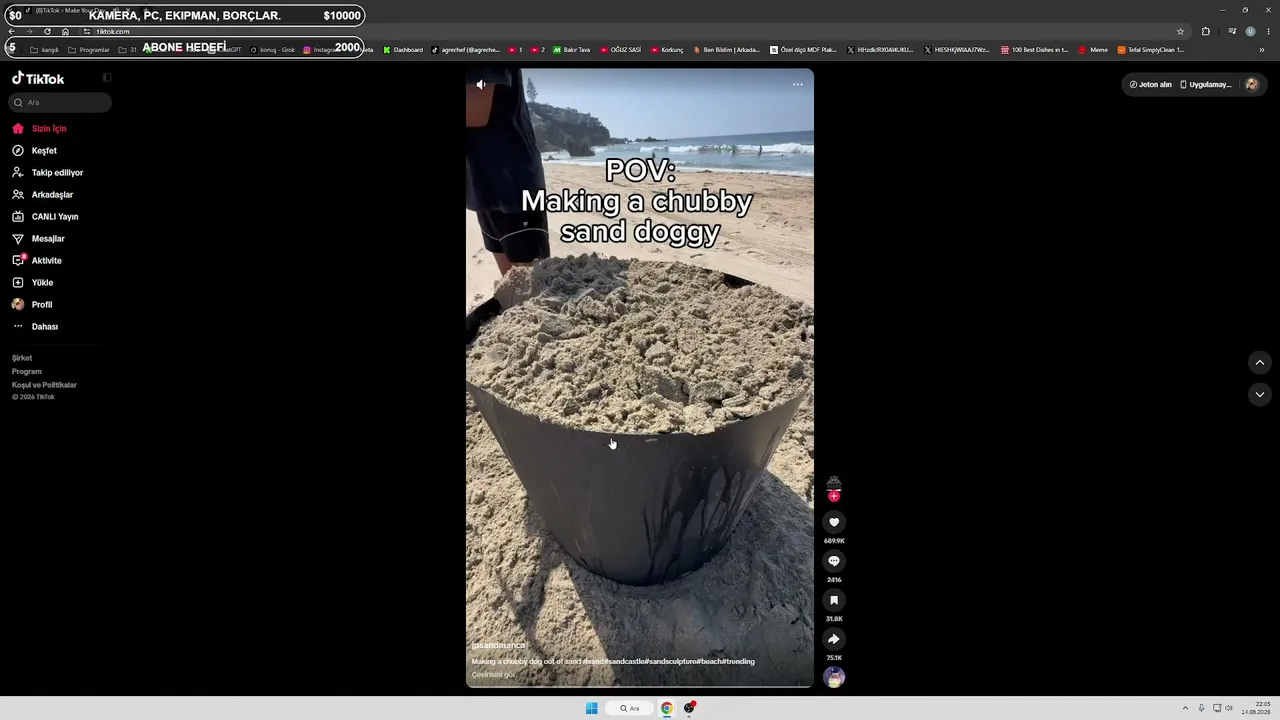Click the TikTok search field
Viewport: 1280px width, 720px height.
[60, 102]
